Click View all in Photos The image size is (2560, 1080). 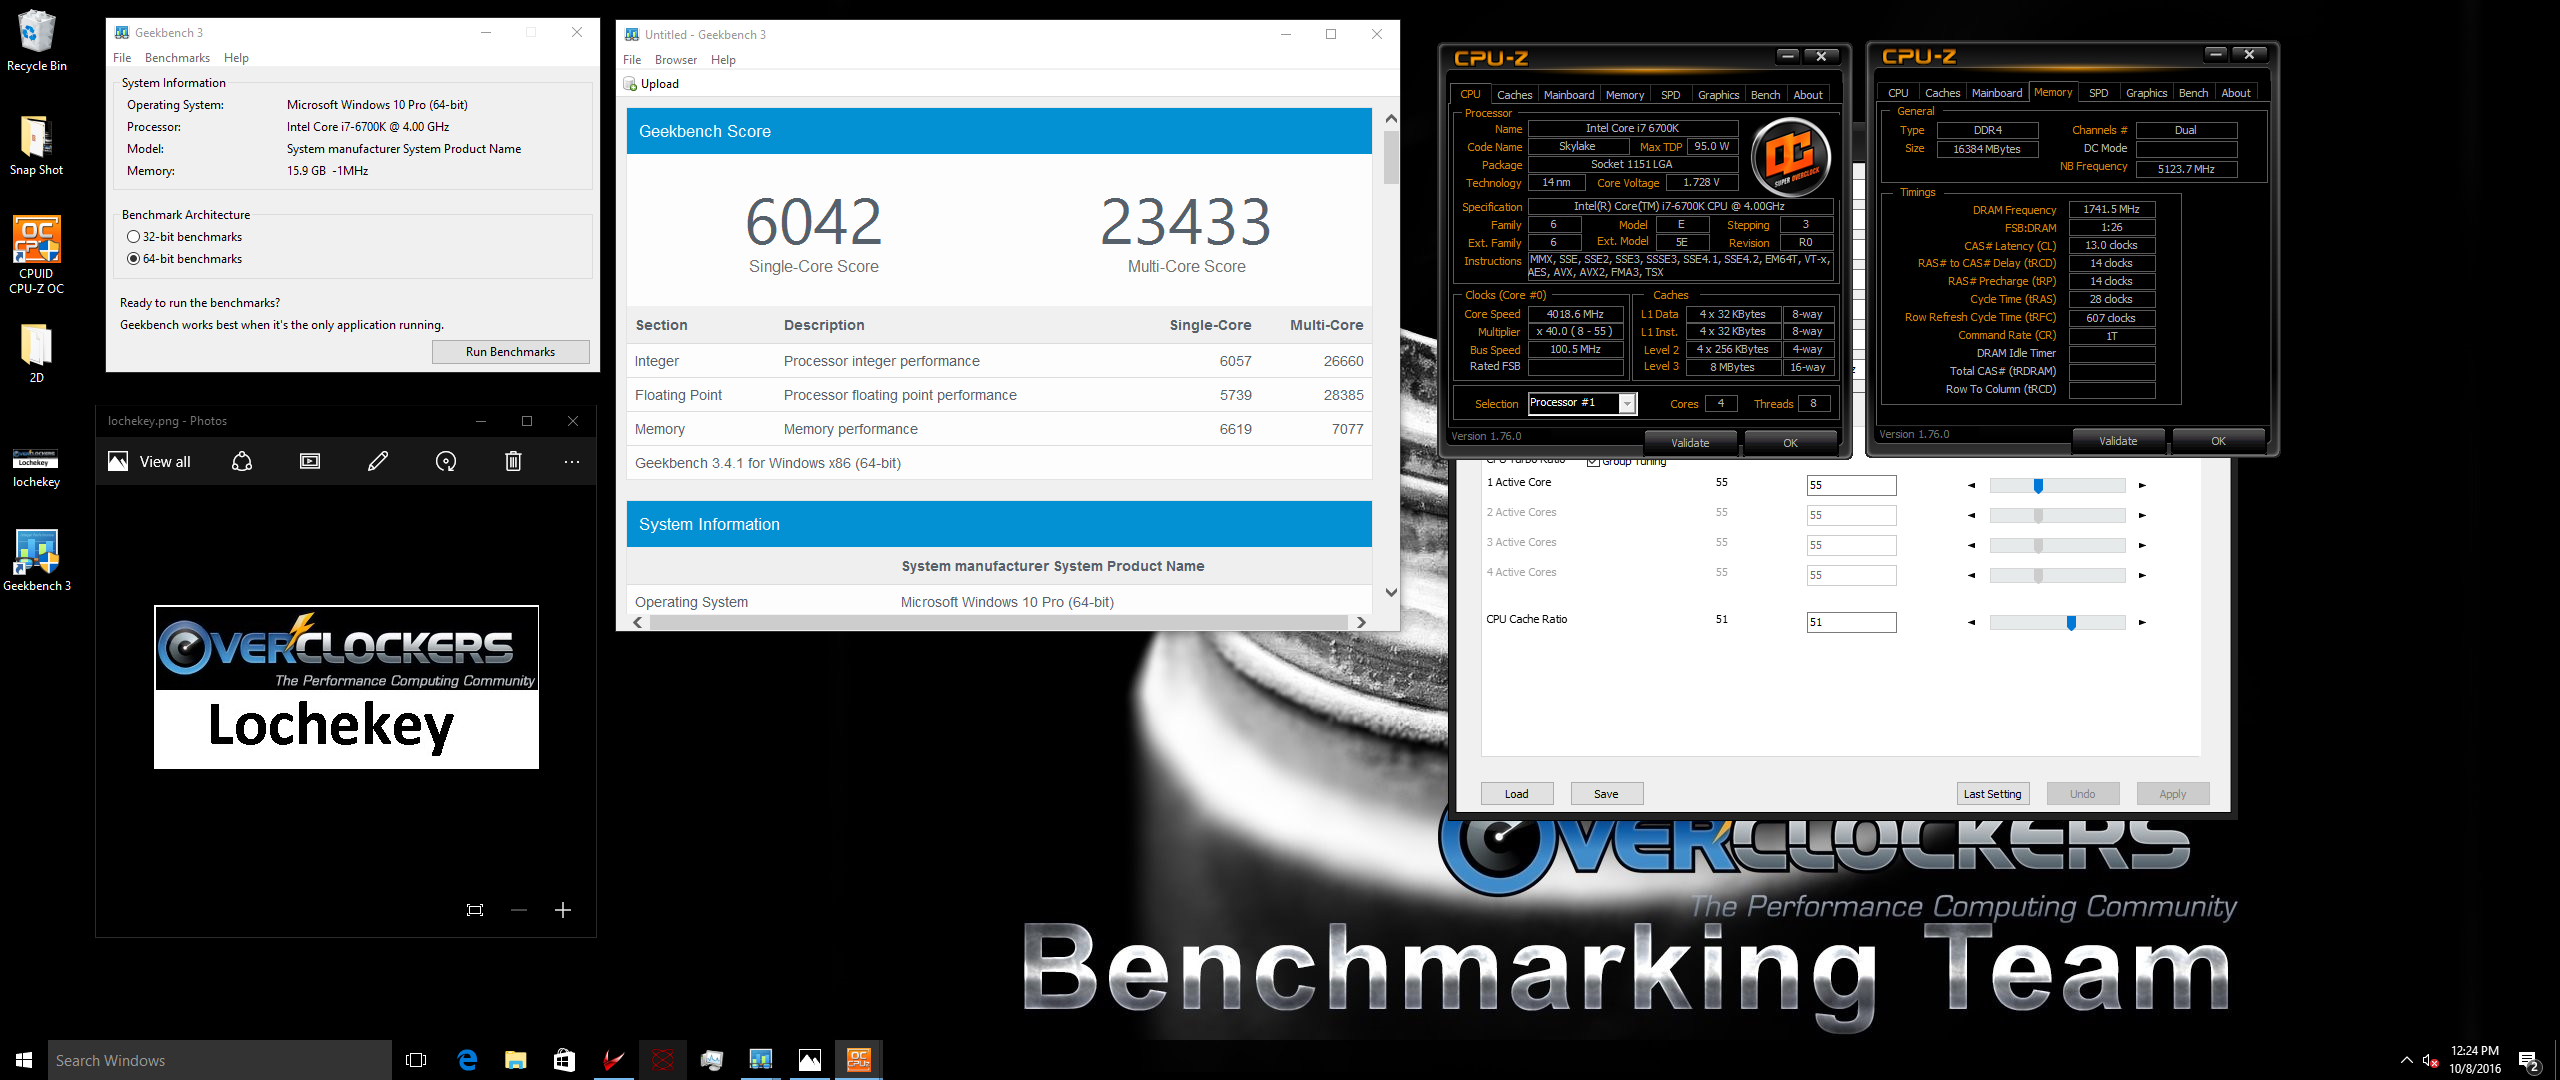coord(150,461)
